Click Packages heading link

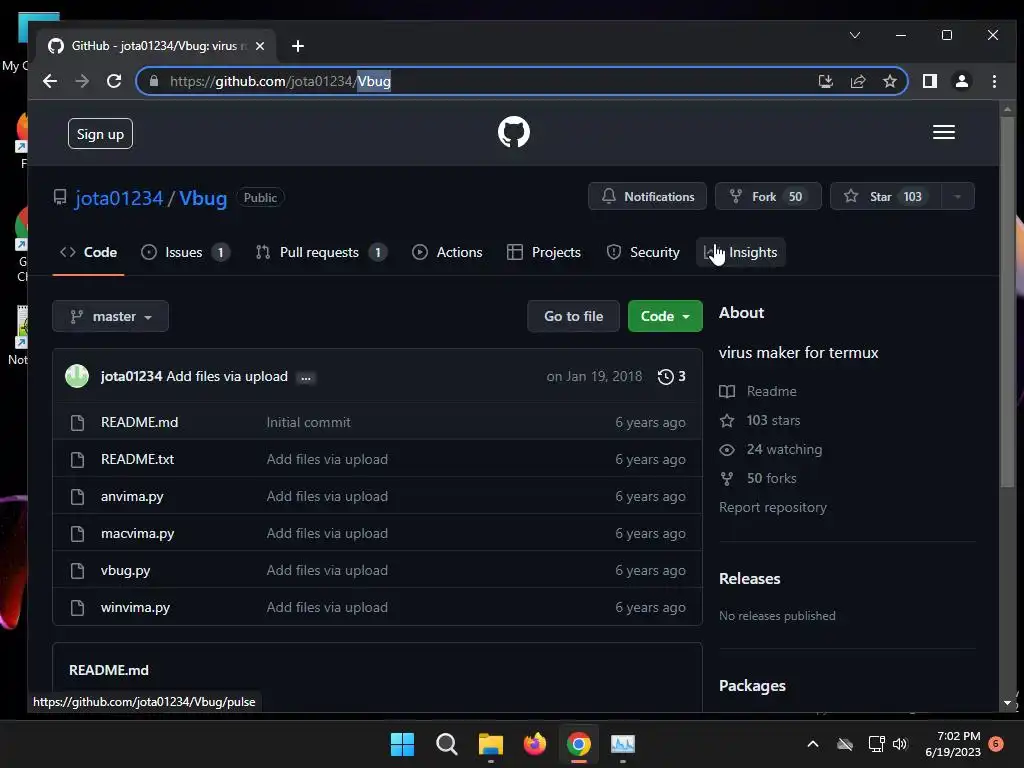[752, 686]
